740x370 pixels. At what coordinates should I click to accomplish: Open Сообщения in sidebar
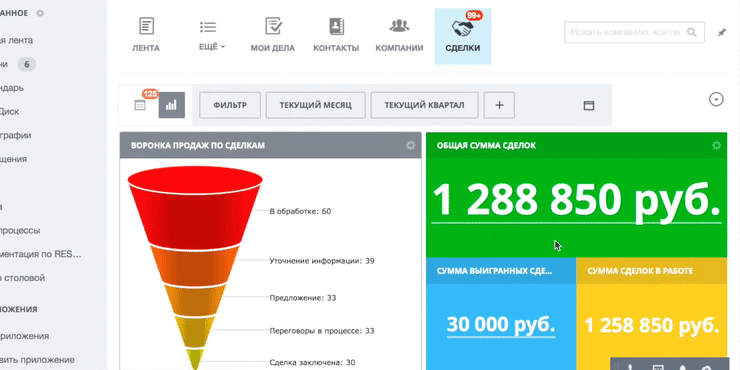point(14,159)
